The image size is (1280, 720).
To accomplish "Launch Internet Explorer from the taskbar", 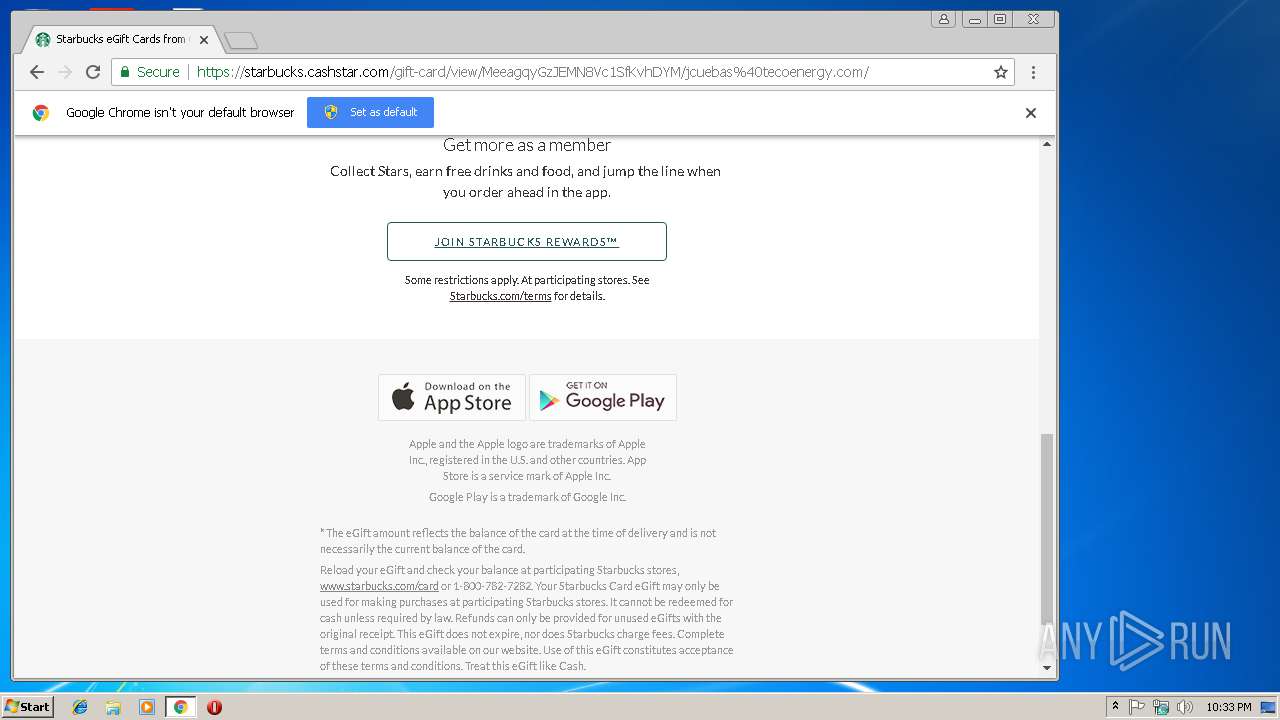I will click(x=80, y=707).
